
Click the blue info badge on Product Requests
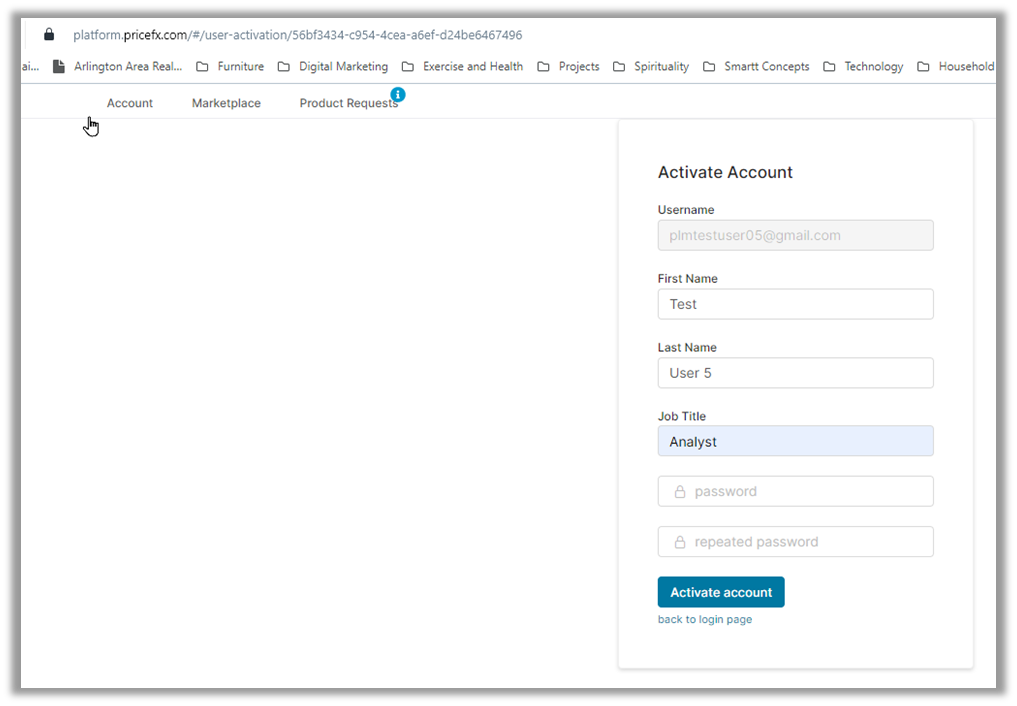click(x=397, y=94)
